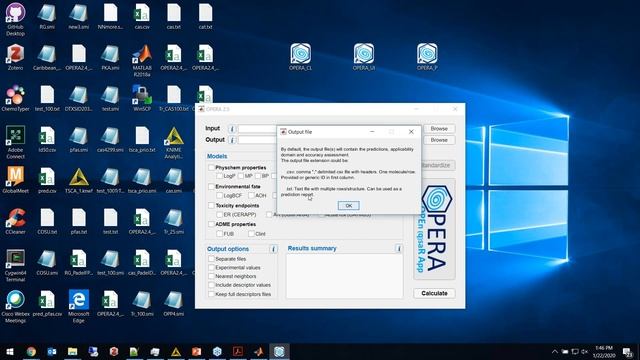Open the Input info icon
The width and height of the screenshot is (640, 360).
232,129
